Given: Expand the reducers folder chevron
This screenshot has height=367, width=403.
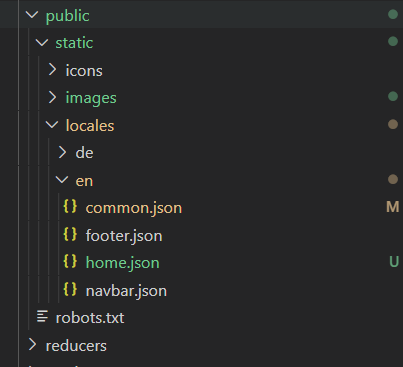Looking at the screenshot, I should [32, 345].
